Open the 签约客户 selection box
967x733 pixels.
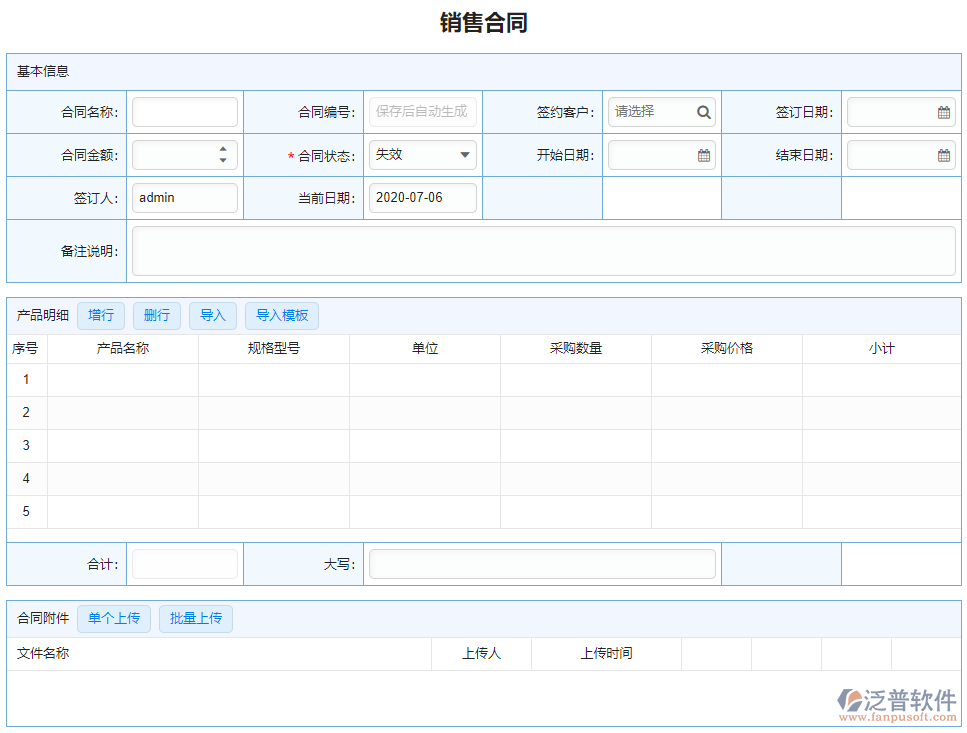[x=650, y=112]
